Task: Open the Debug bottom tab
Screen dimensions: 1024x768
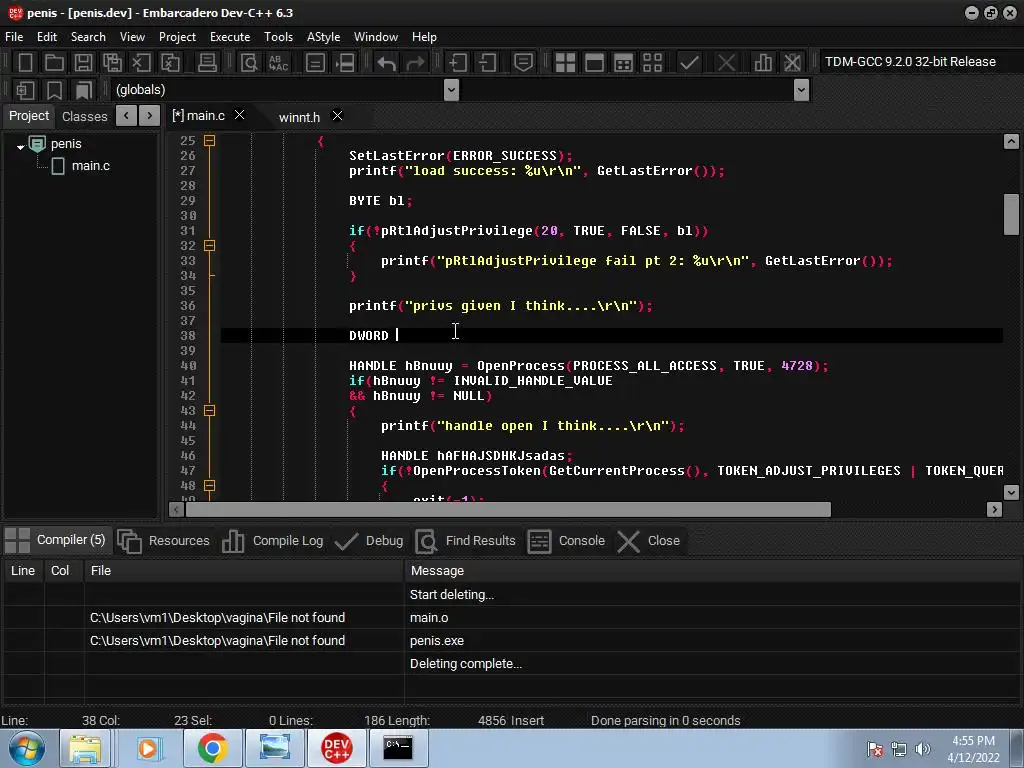Action: click(x=368, y=541)
